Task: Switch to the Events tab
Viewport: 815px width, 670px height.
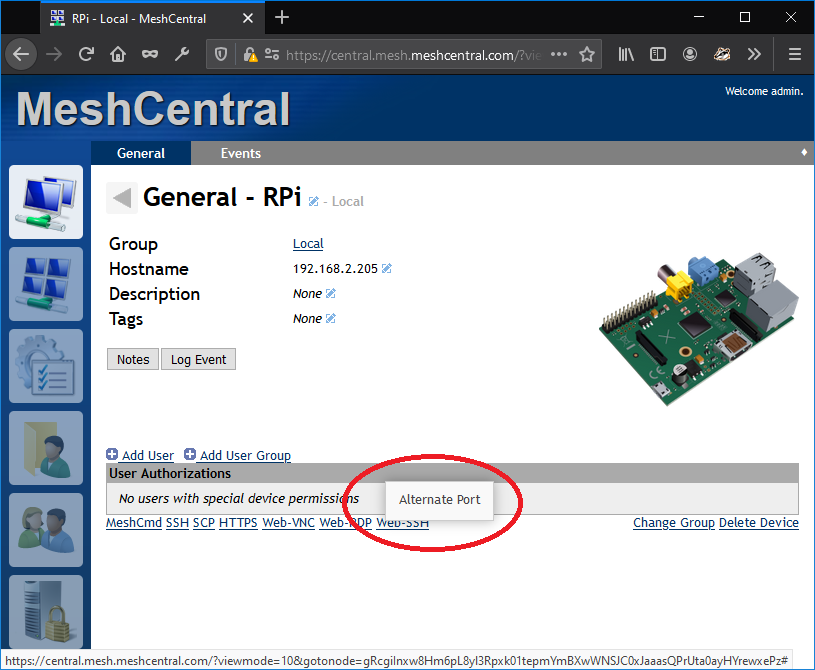Action: (x=240, y=153)
